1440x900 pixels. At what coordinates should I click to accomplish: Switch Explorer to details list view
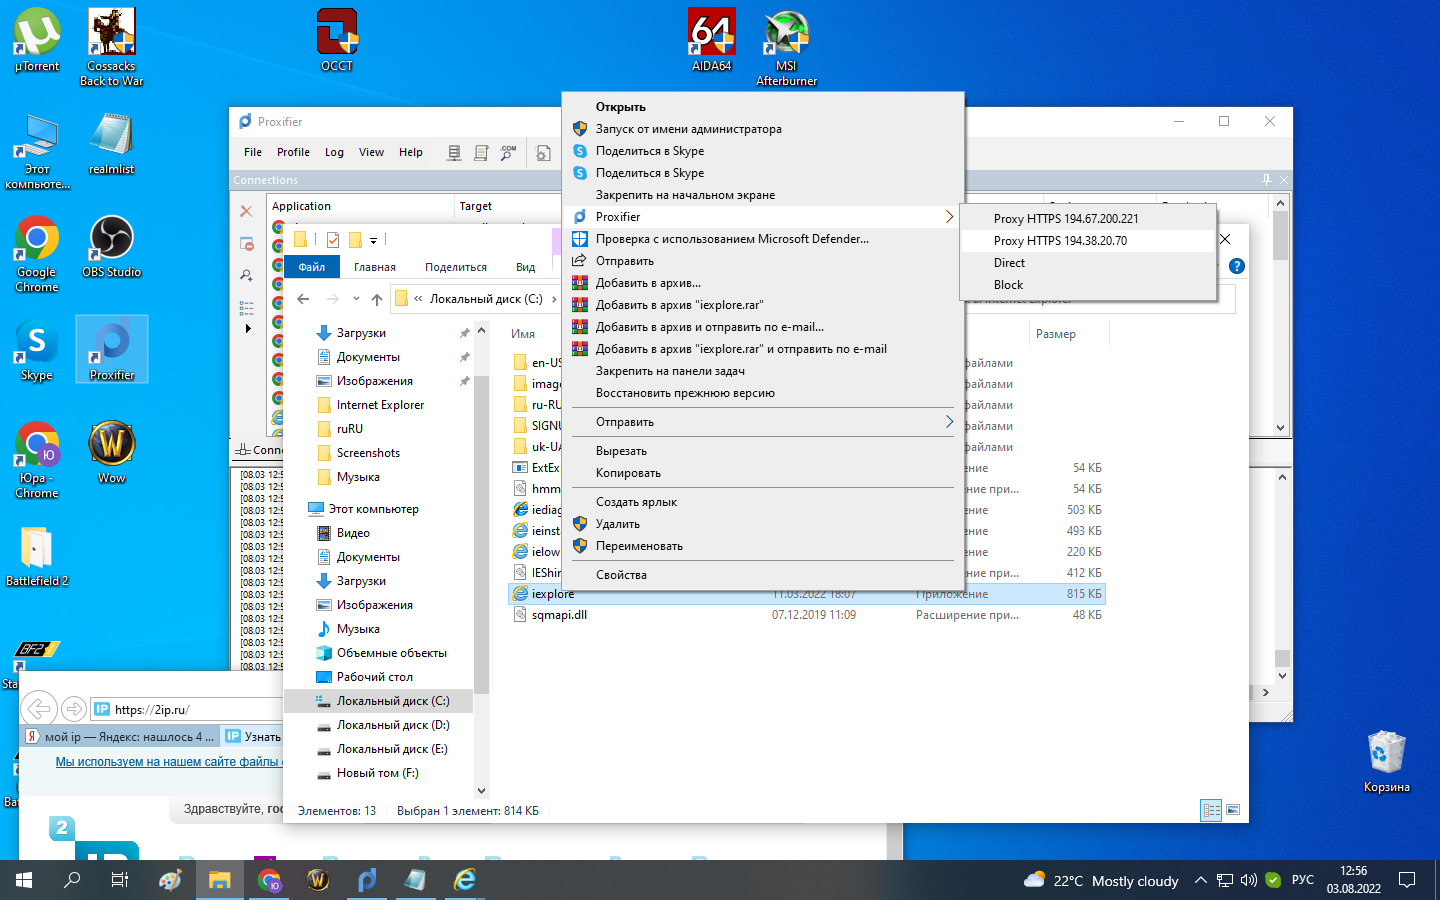(1211, 810)
